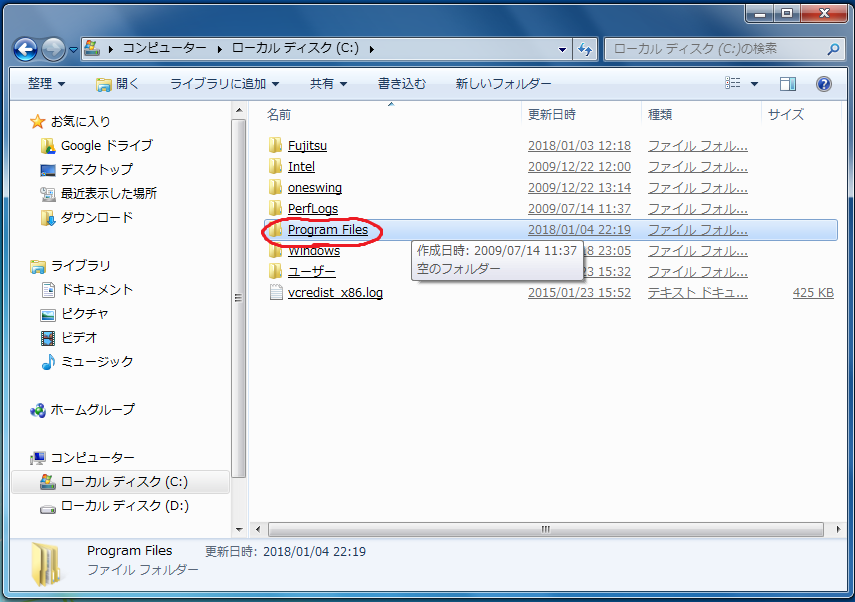Select コンピューター in the navigation pane
The width and height of the screenshot is (855, 602).
pyautogui.click(x=92, y=457)
